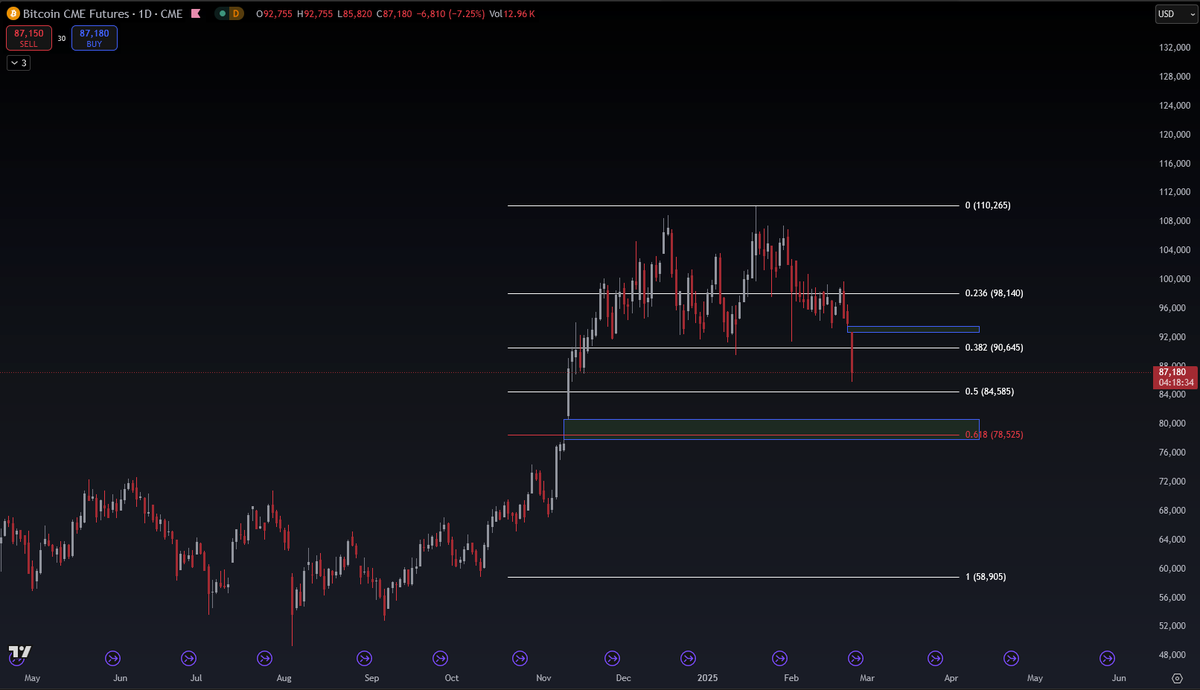Click the orange Bitcoin symbol logo

tap(13, 14)
